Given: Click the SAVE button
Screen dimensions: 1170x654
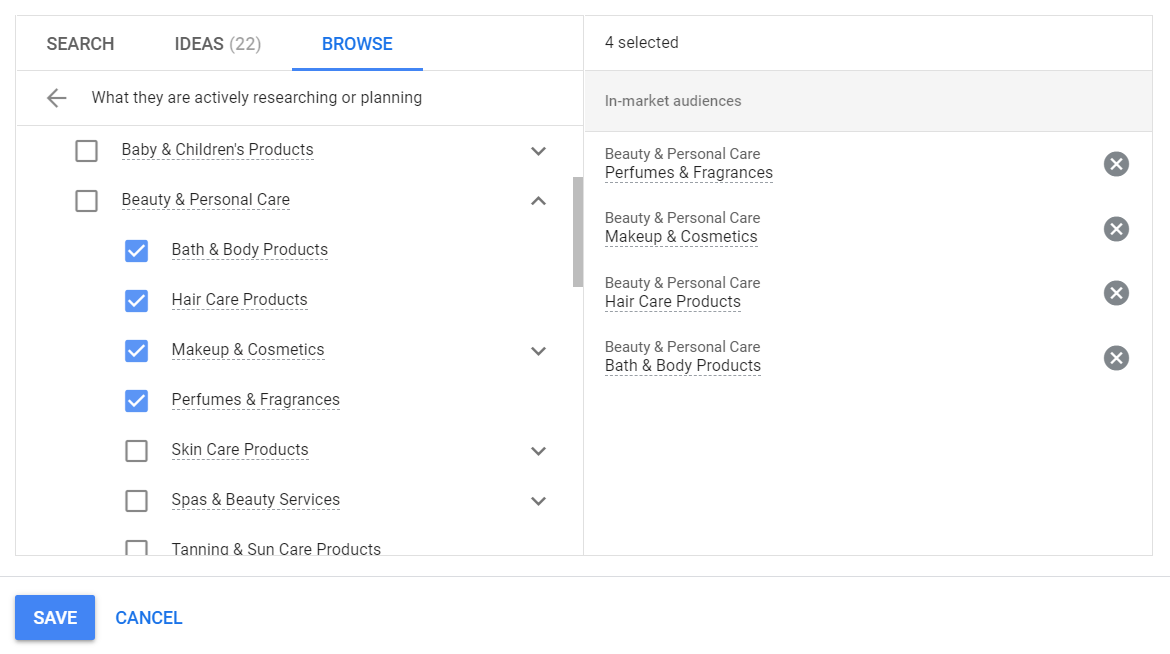Looking at the screenshot, I should point(54,617).
